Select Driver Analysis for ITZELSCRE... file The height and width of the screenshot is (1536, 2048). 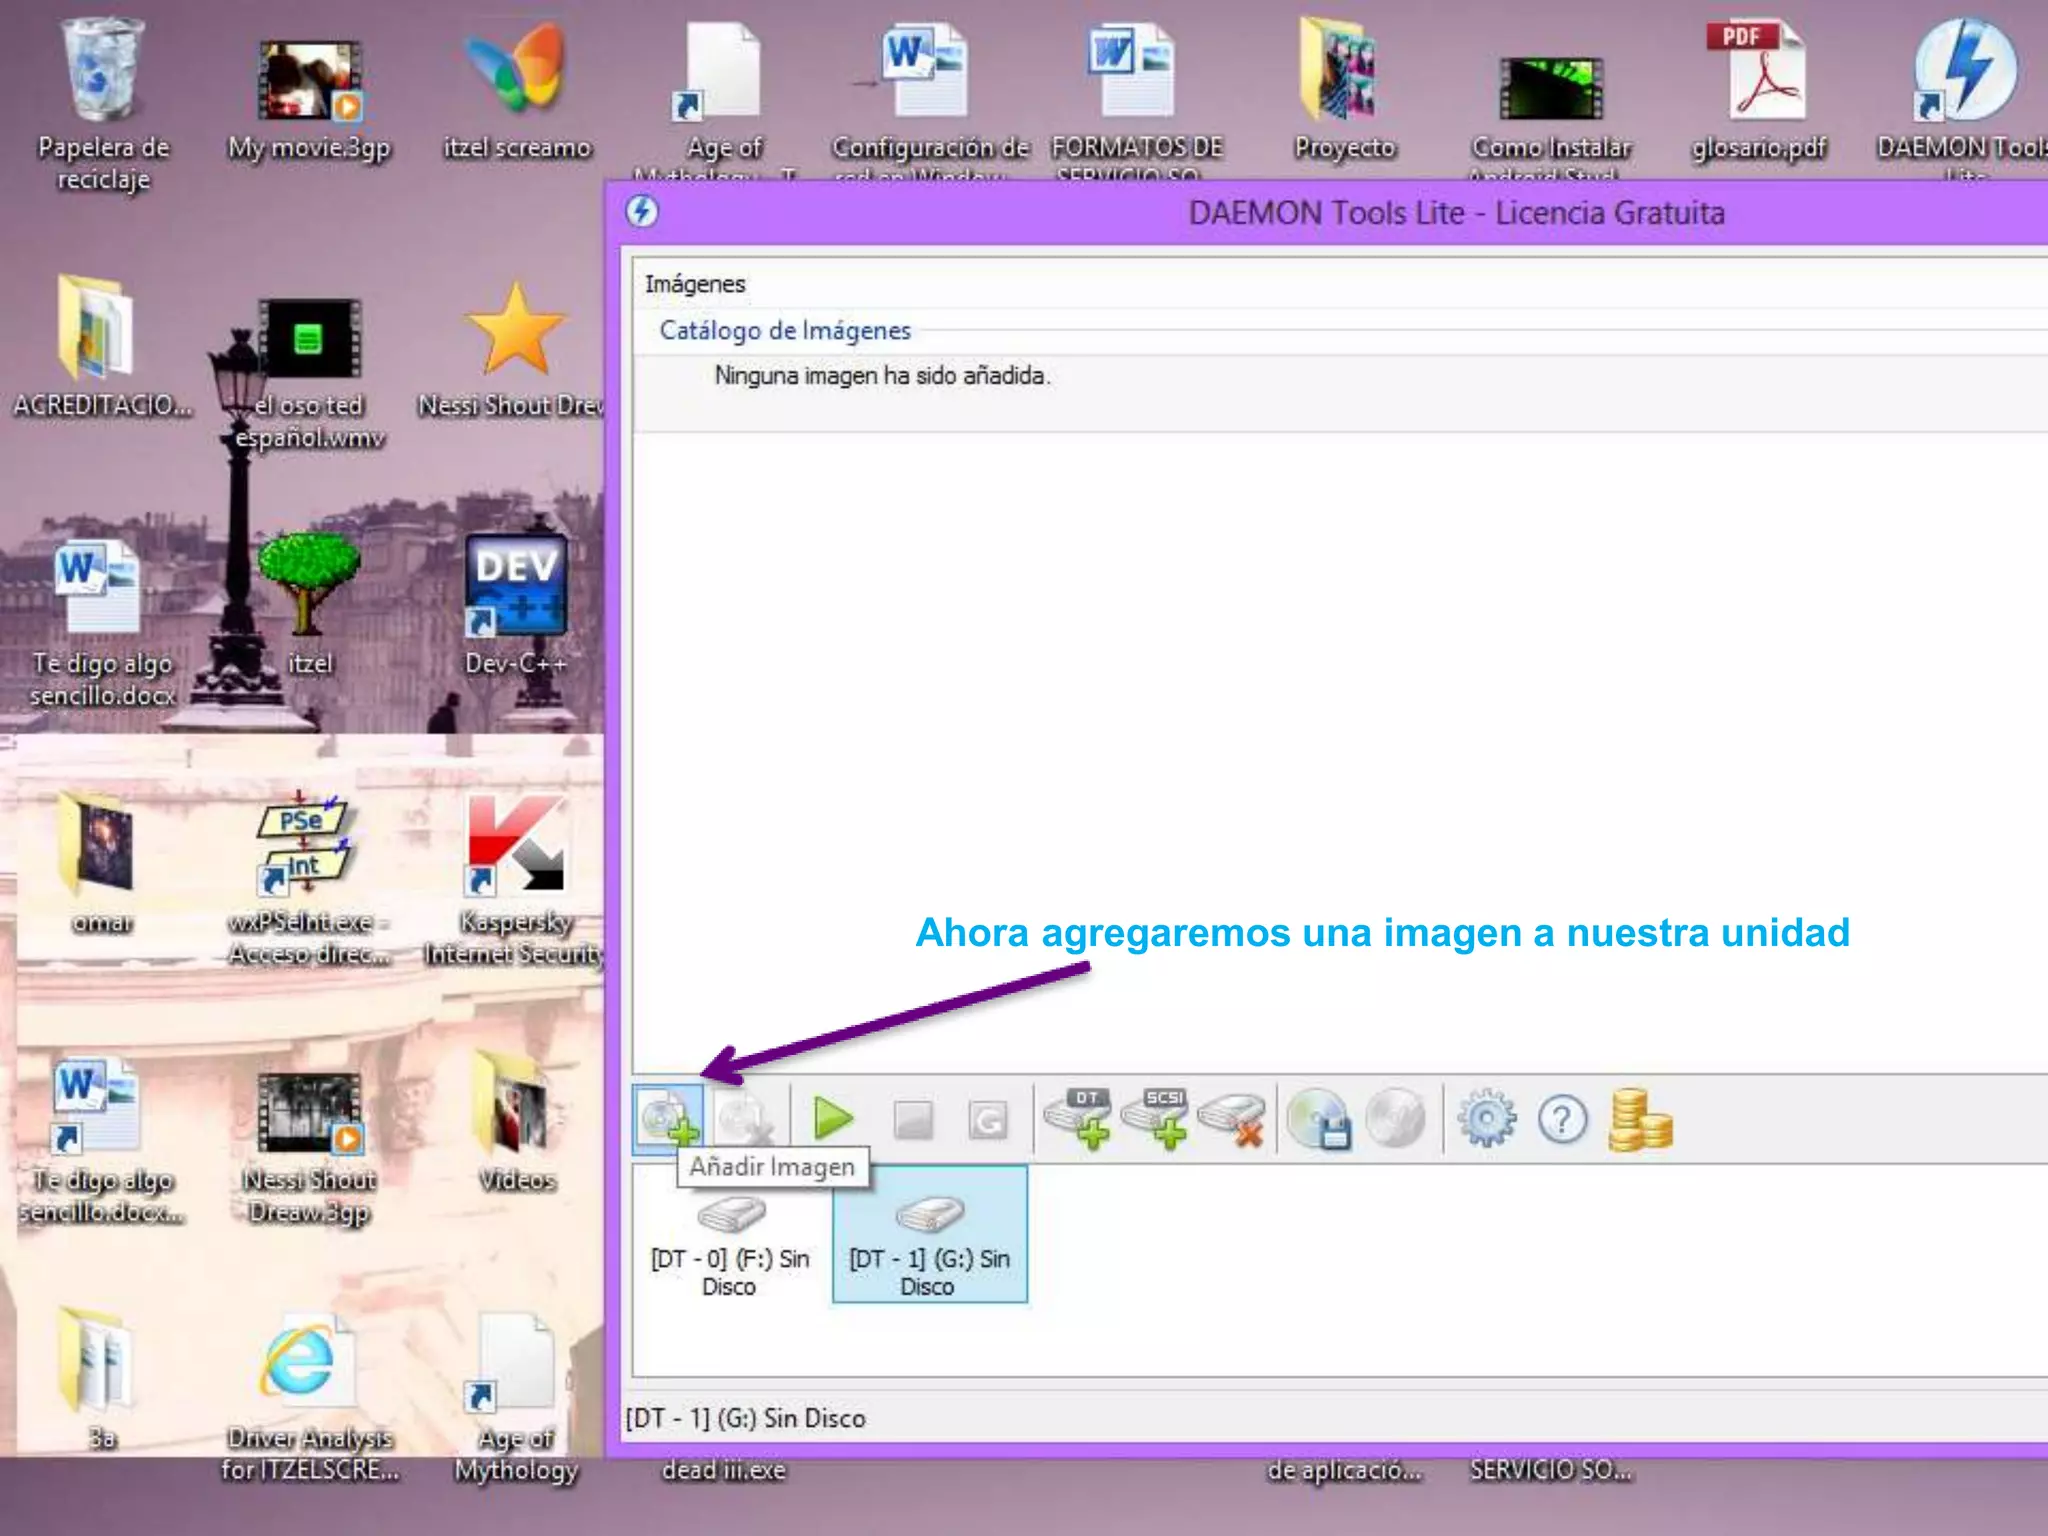(309, 1396)
